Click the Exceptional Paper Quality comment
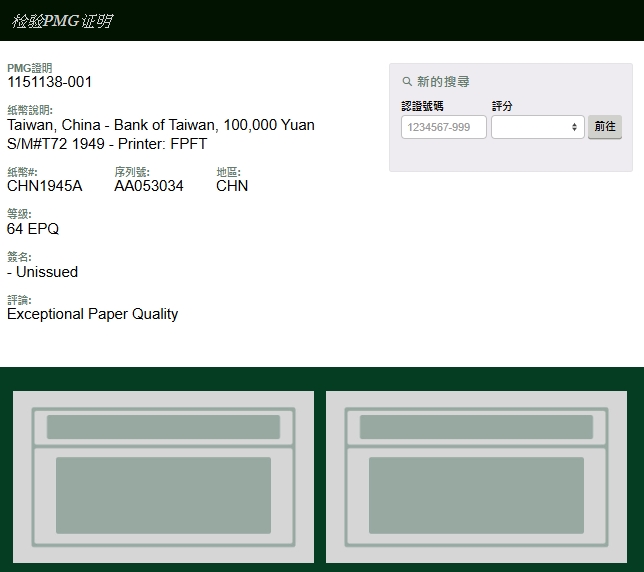This screenshot has width=644, height=572. coord(92,314)
